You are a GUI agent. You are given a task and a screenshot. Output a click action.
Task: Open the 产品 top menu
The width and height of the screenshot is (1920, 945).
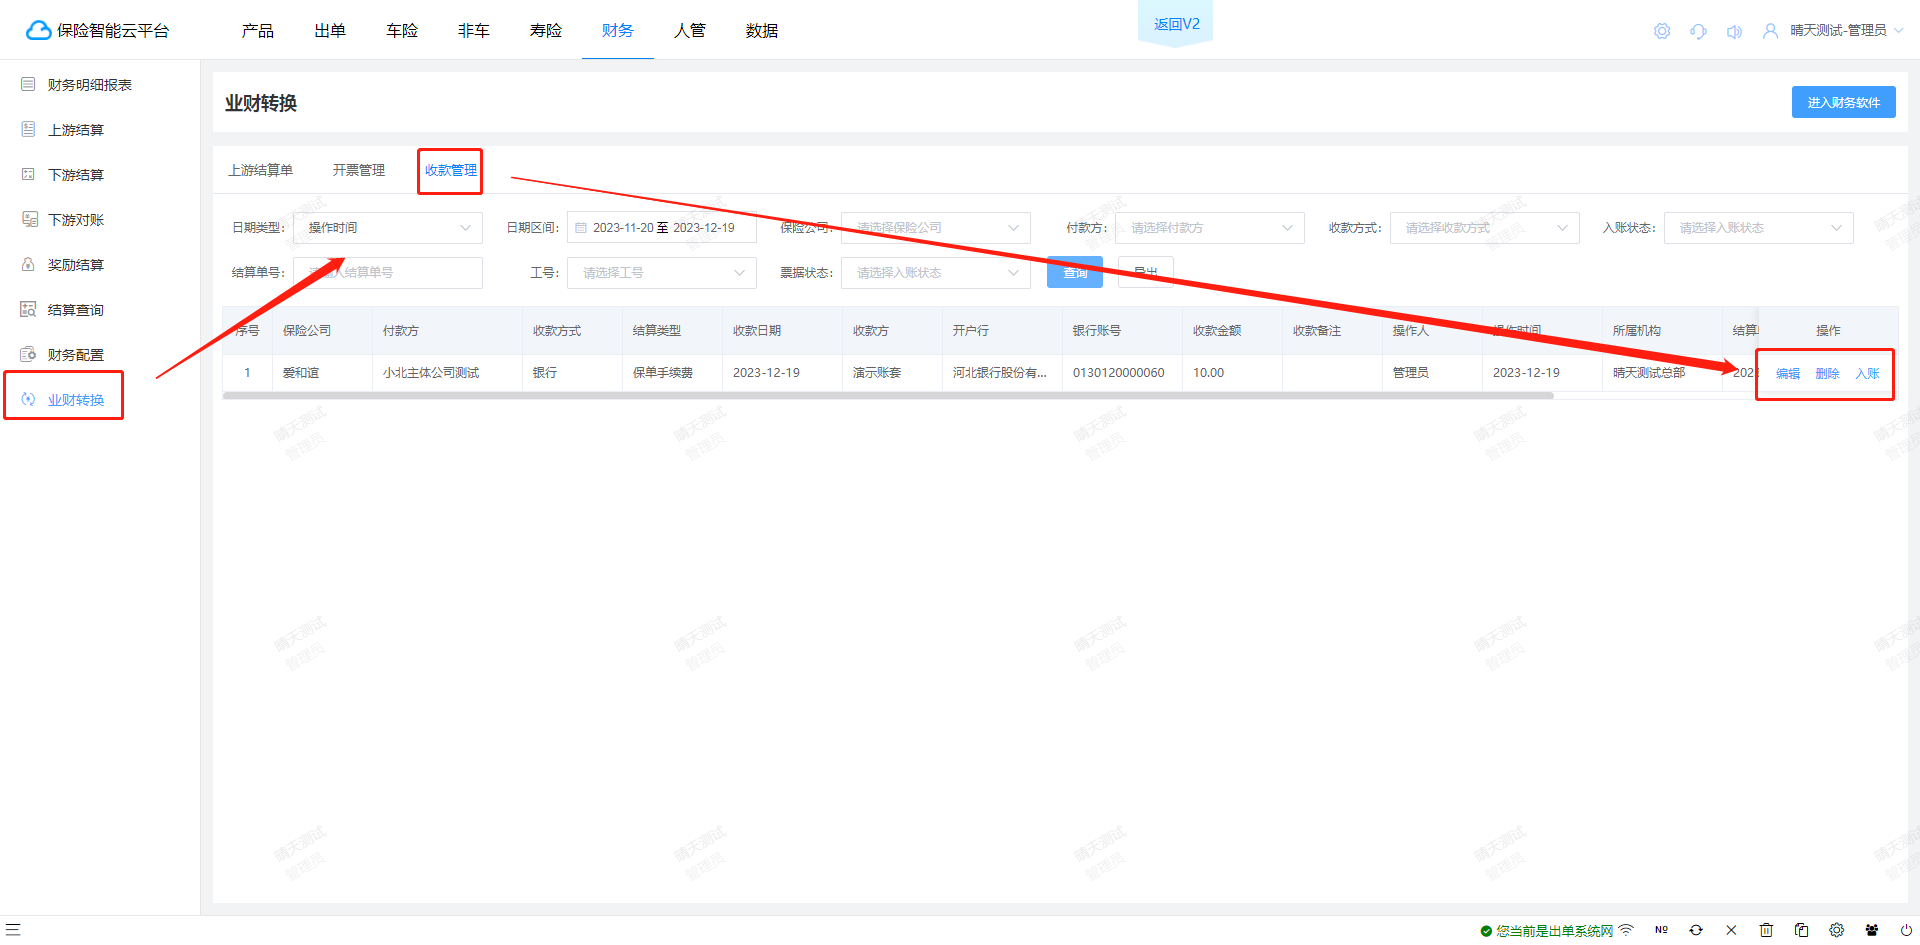pos(258,31)
